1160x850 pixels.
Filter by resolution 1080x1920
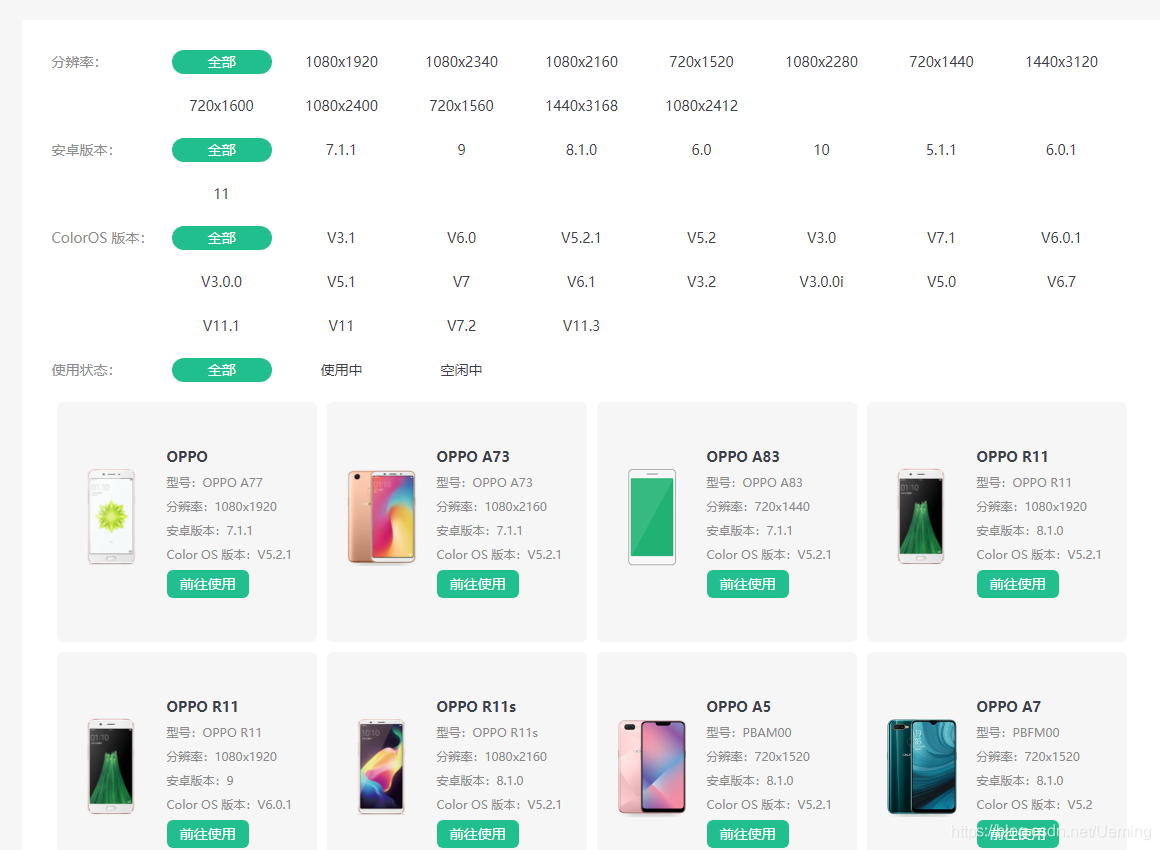pyautogui.click(x=342, y=62)
